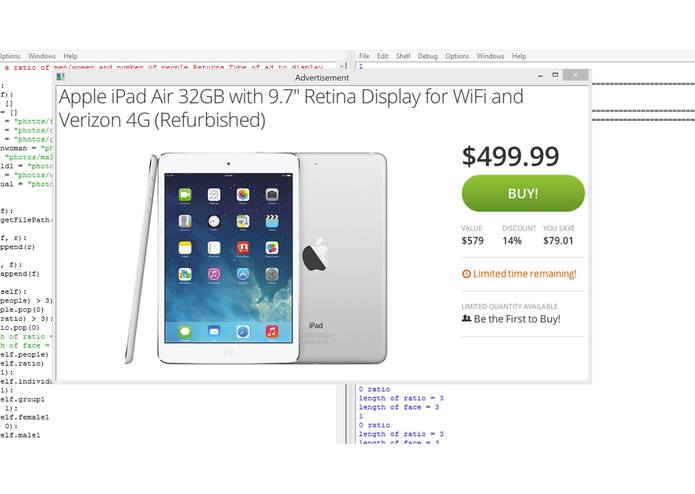The image size is (695, 494).
Task: Click the people icon beside Be the First to Buy
Action: click(466, 318)
